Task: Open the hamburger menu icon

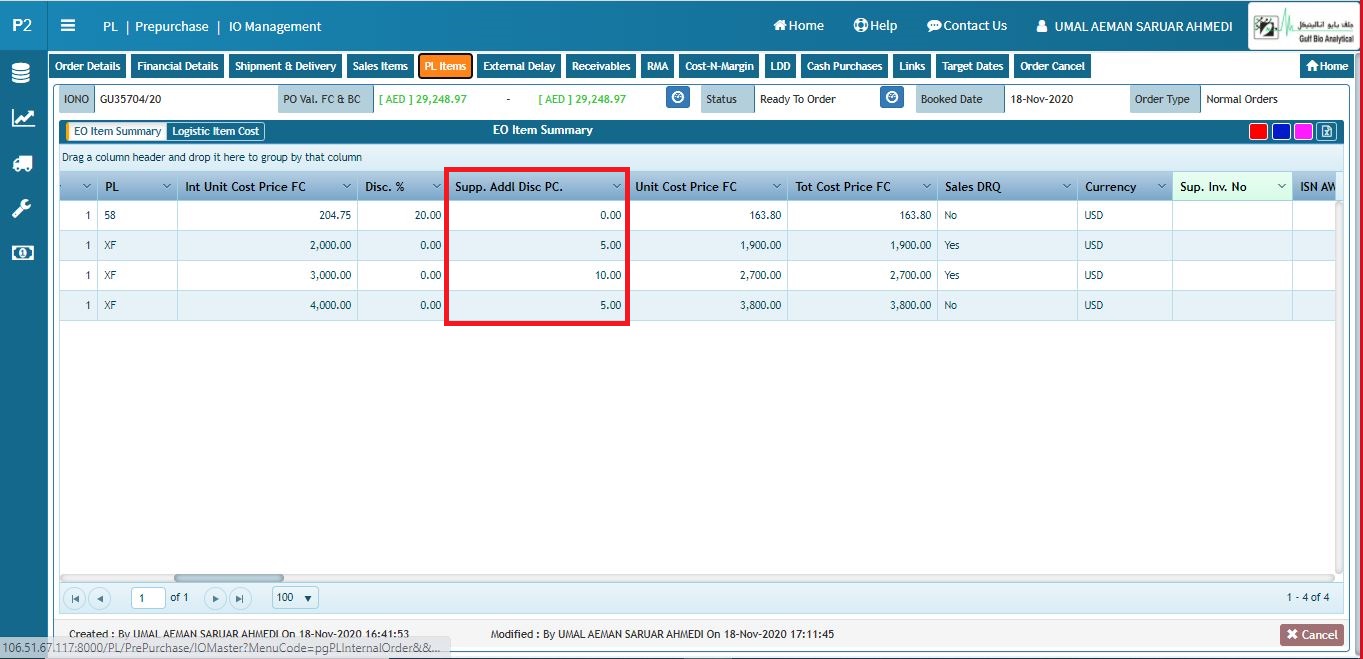Action: pos(68,26)
